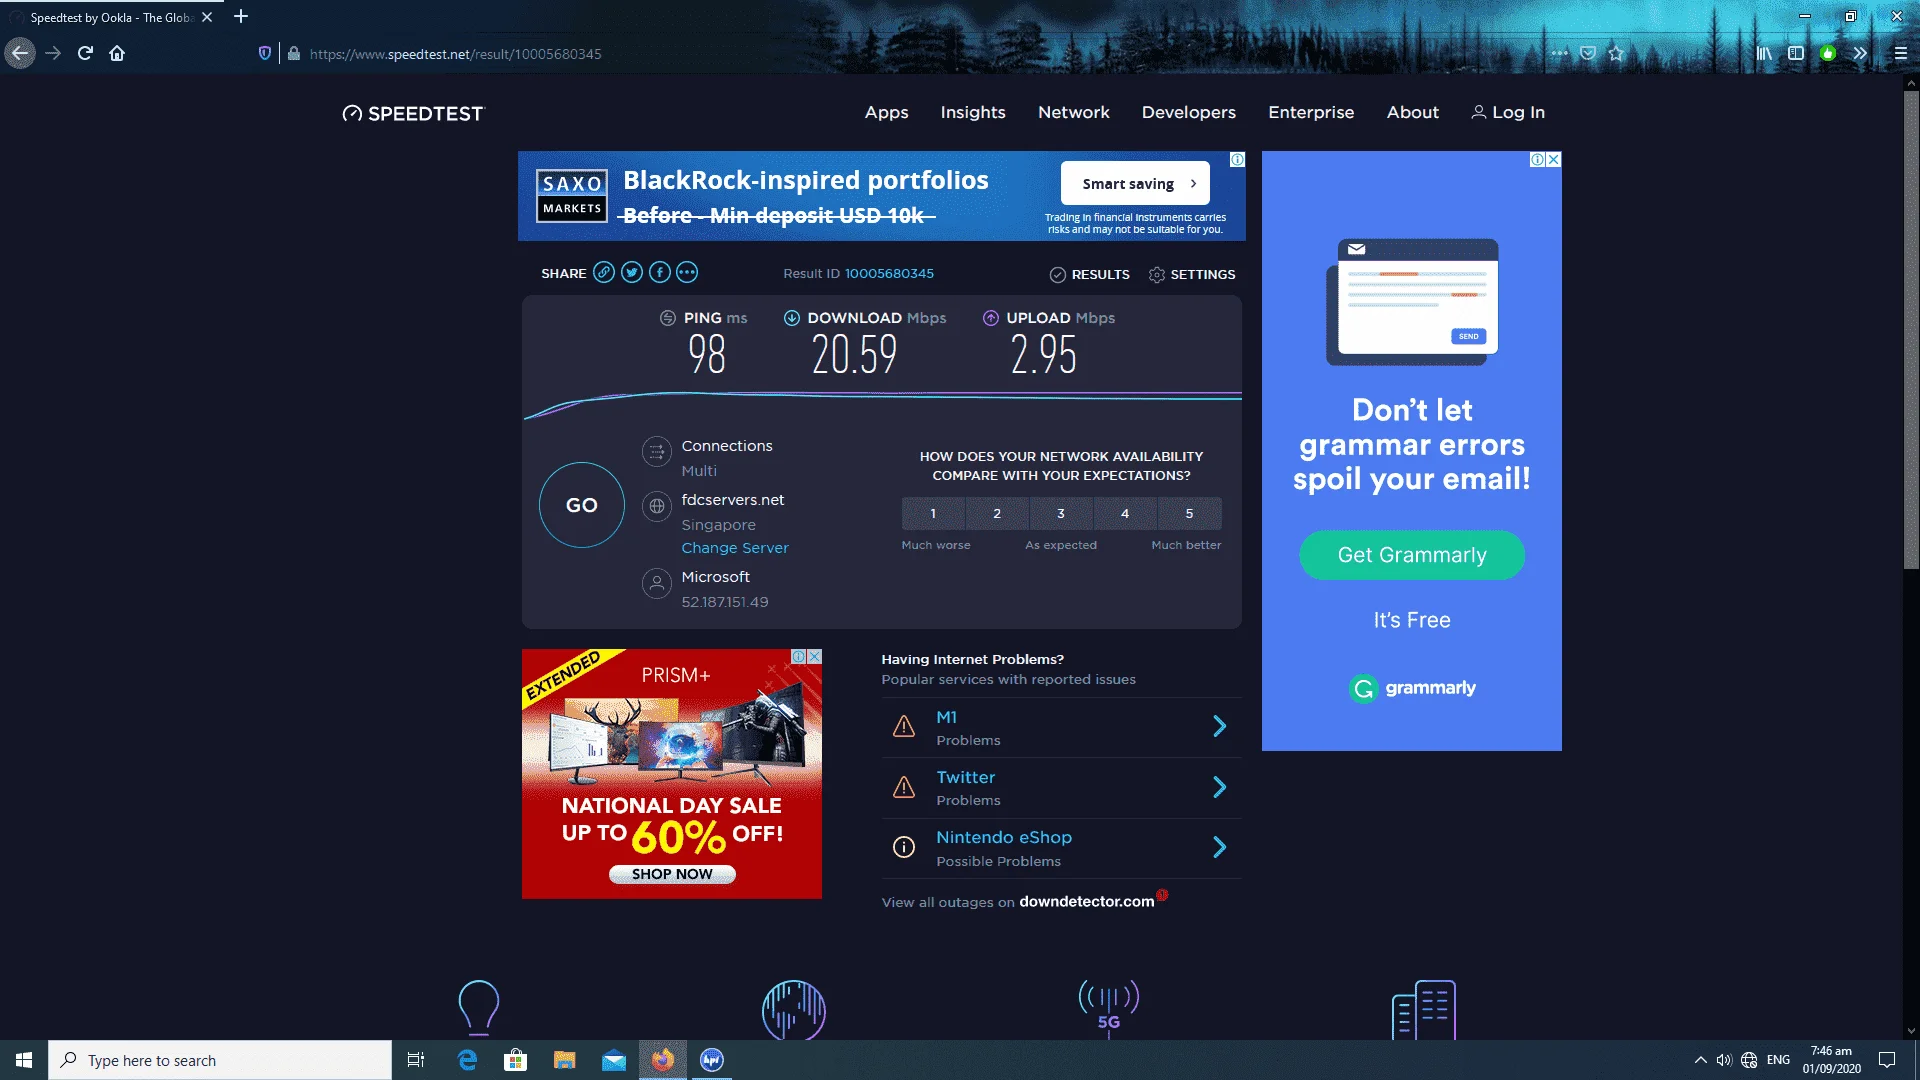Open Task View on taskbar
Image resolution: width=1920 pixels, height=1080 pixels.
point(416,1060)
